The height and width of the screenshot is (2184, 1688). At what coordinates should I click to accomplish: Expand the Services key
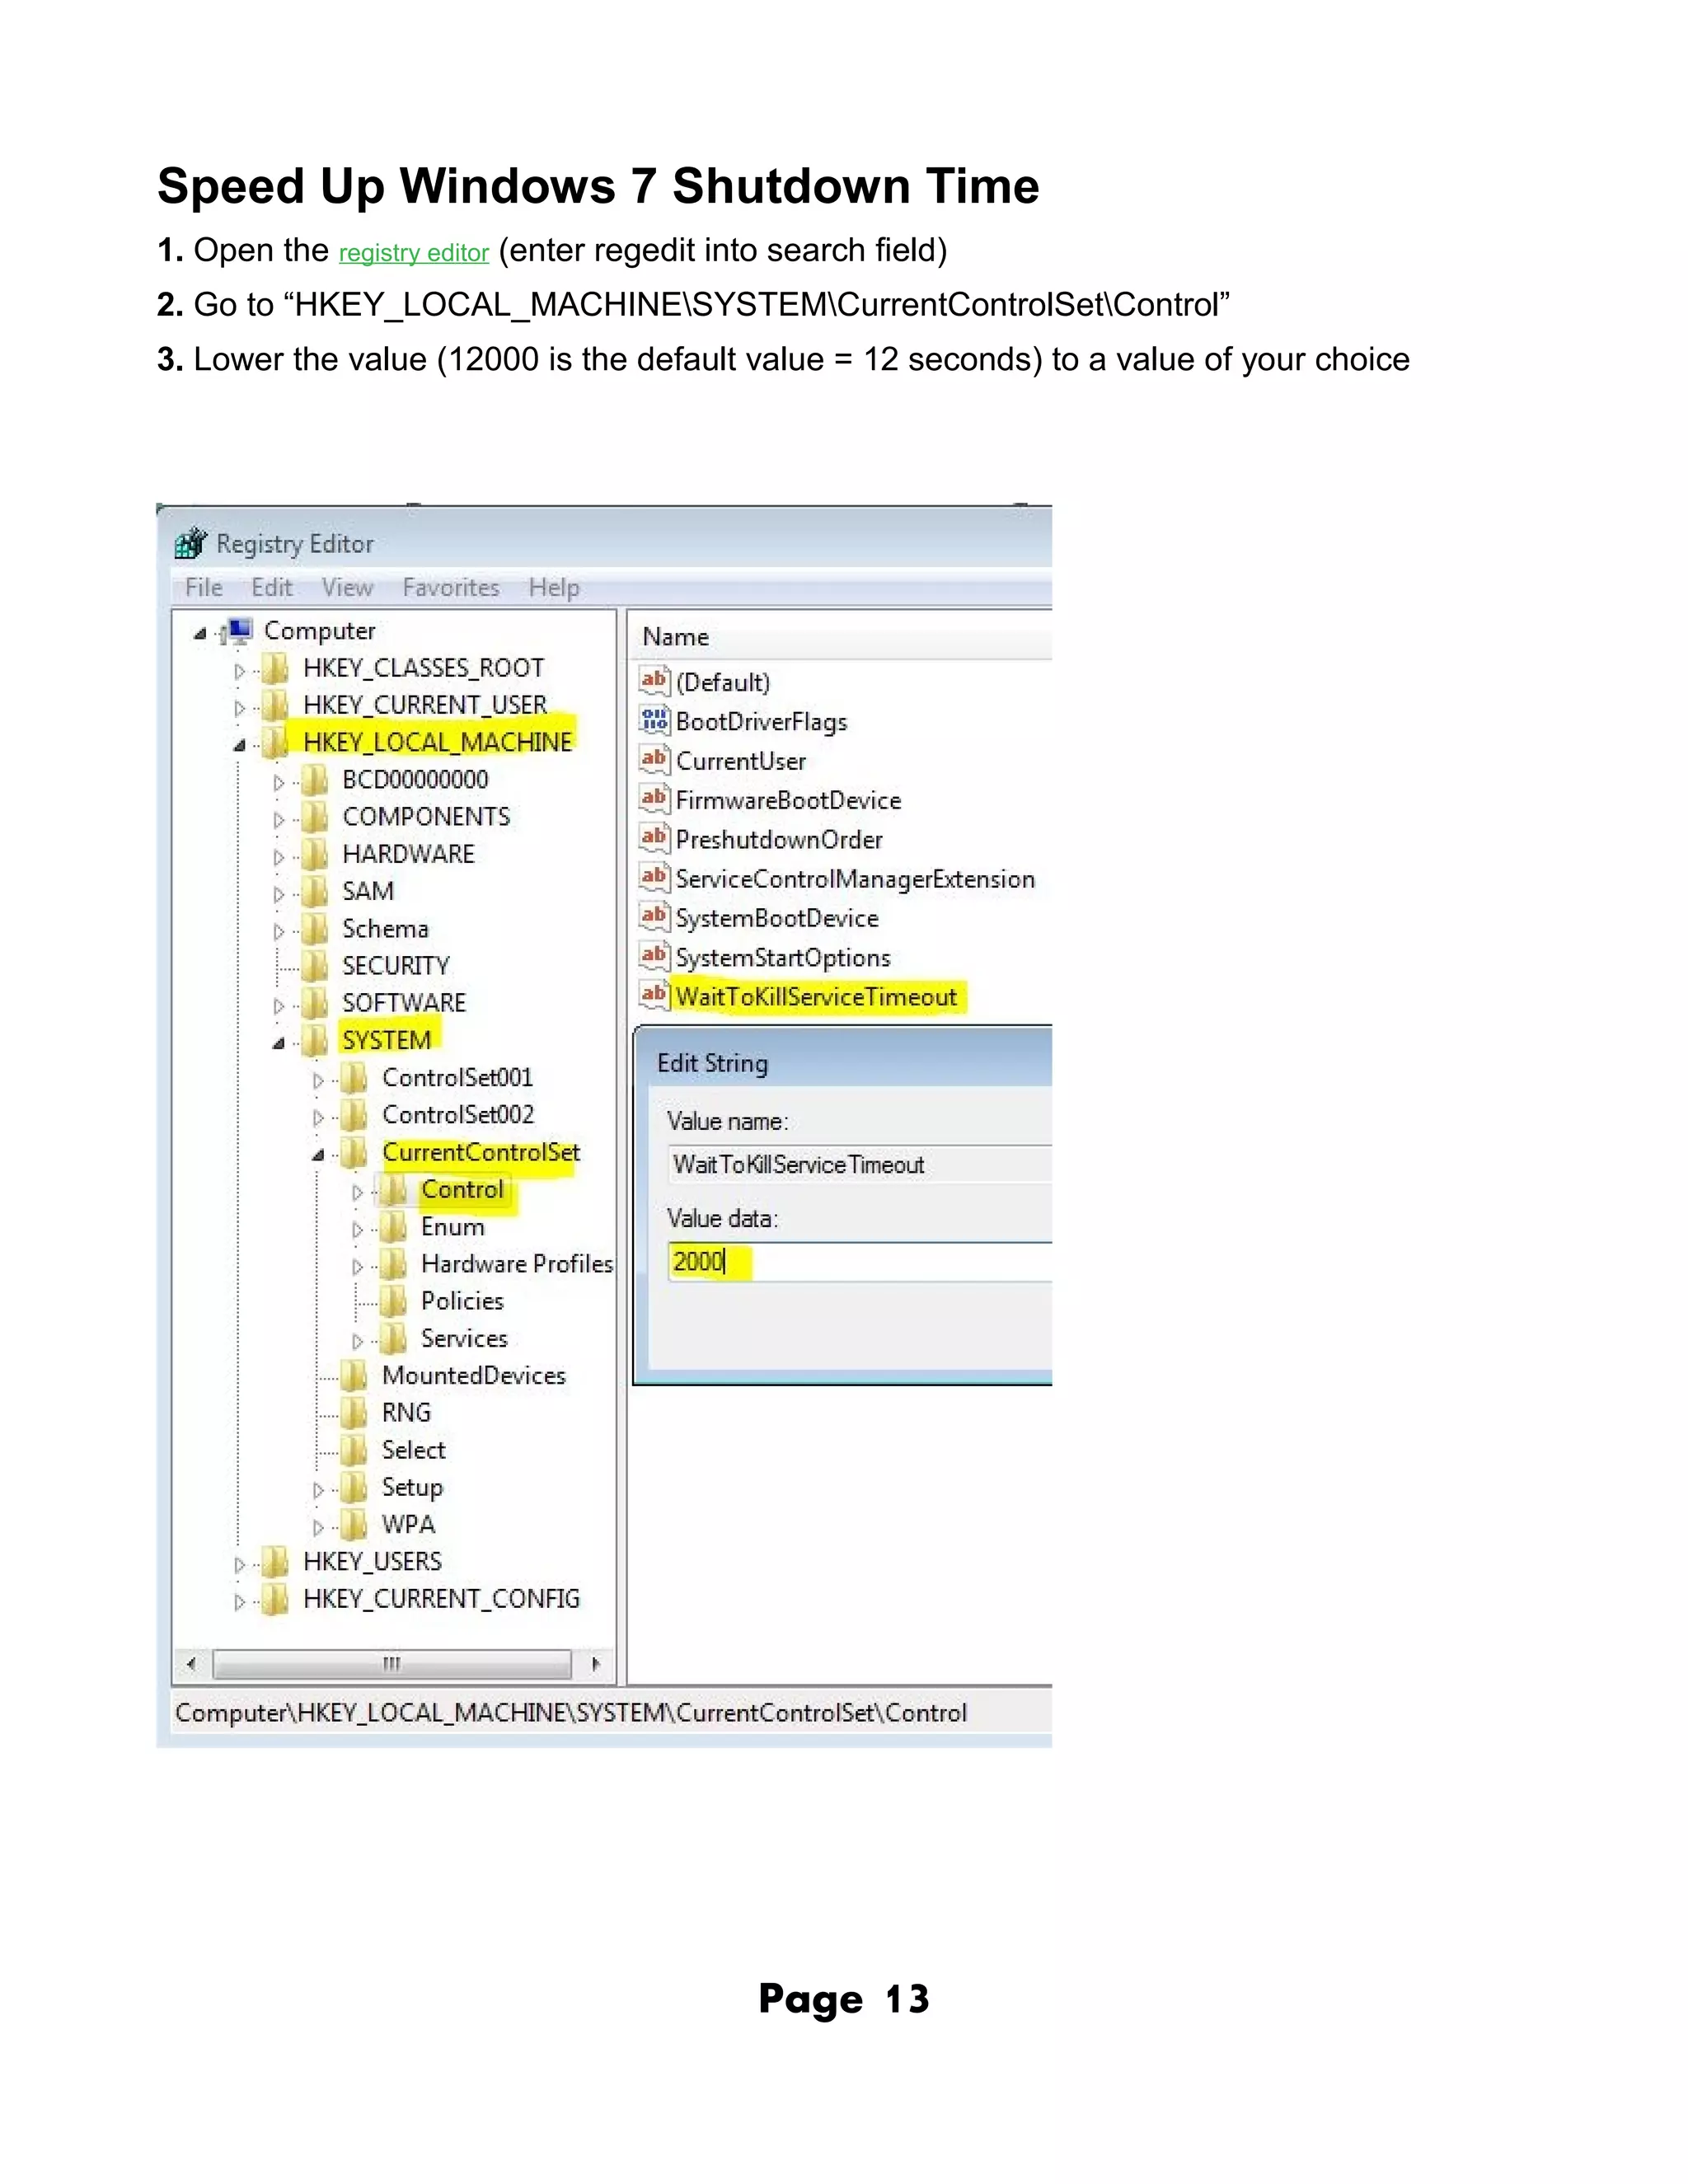point(357,1341)
